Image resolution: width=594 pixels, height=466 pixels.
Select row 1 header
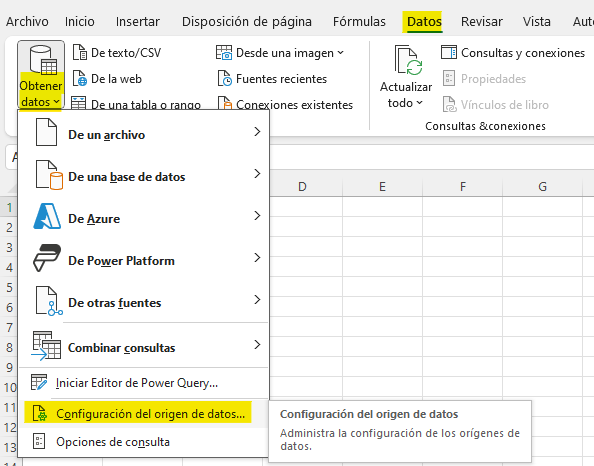coord(9,208)
